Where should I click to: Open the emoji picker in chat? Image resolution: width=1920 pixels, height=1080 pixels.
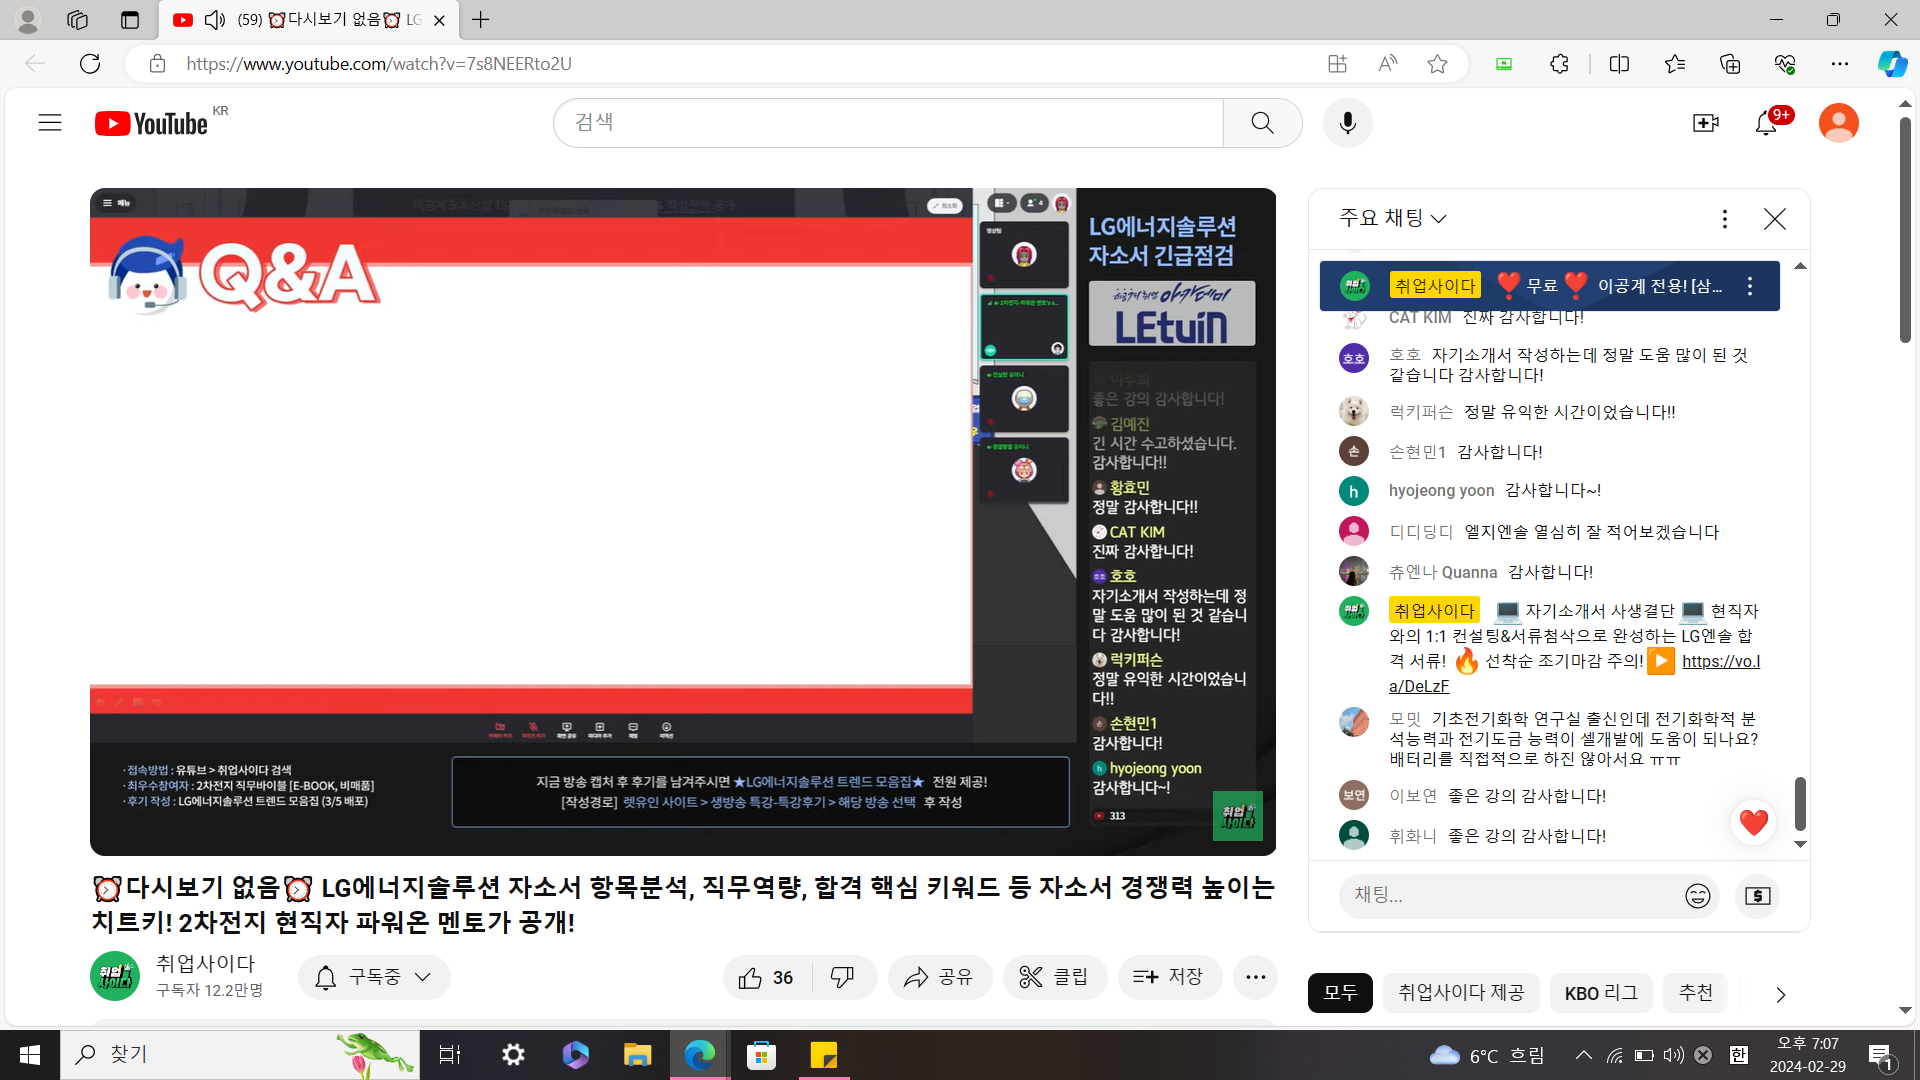tap(1697, 896)
